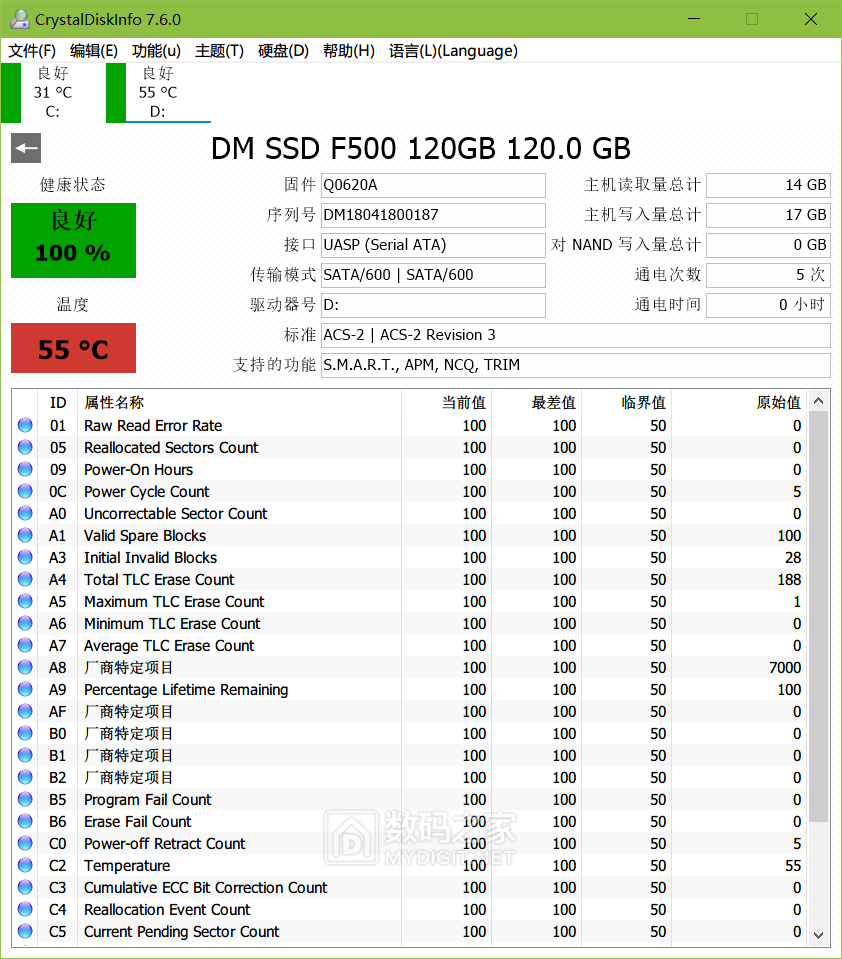
Task: Click the firmware field Q0620A
Action: [x=433, y=185]
